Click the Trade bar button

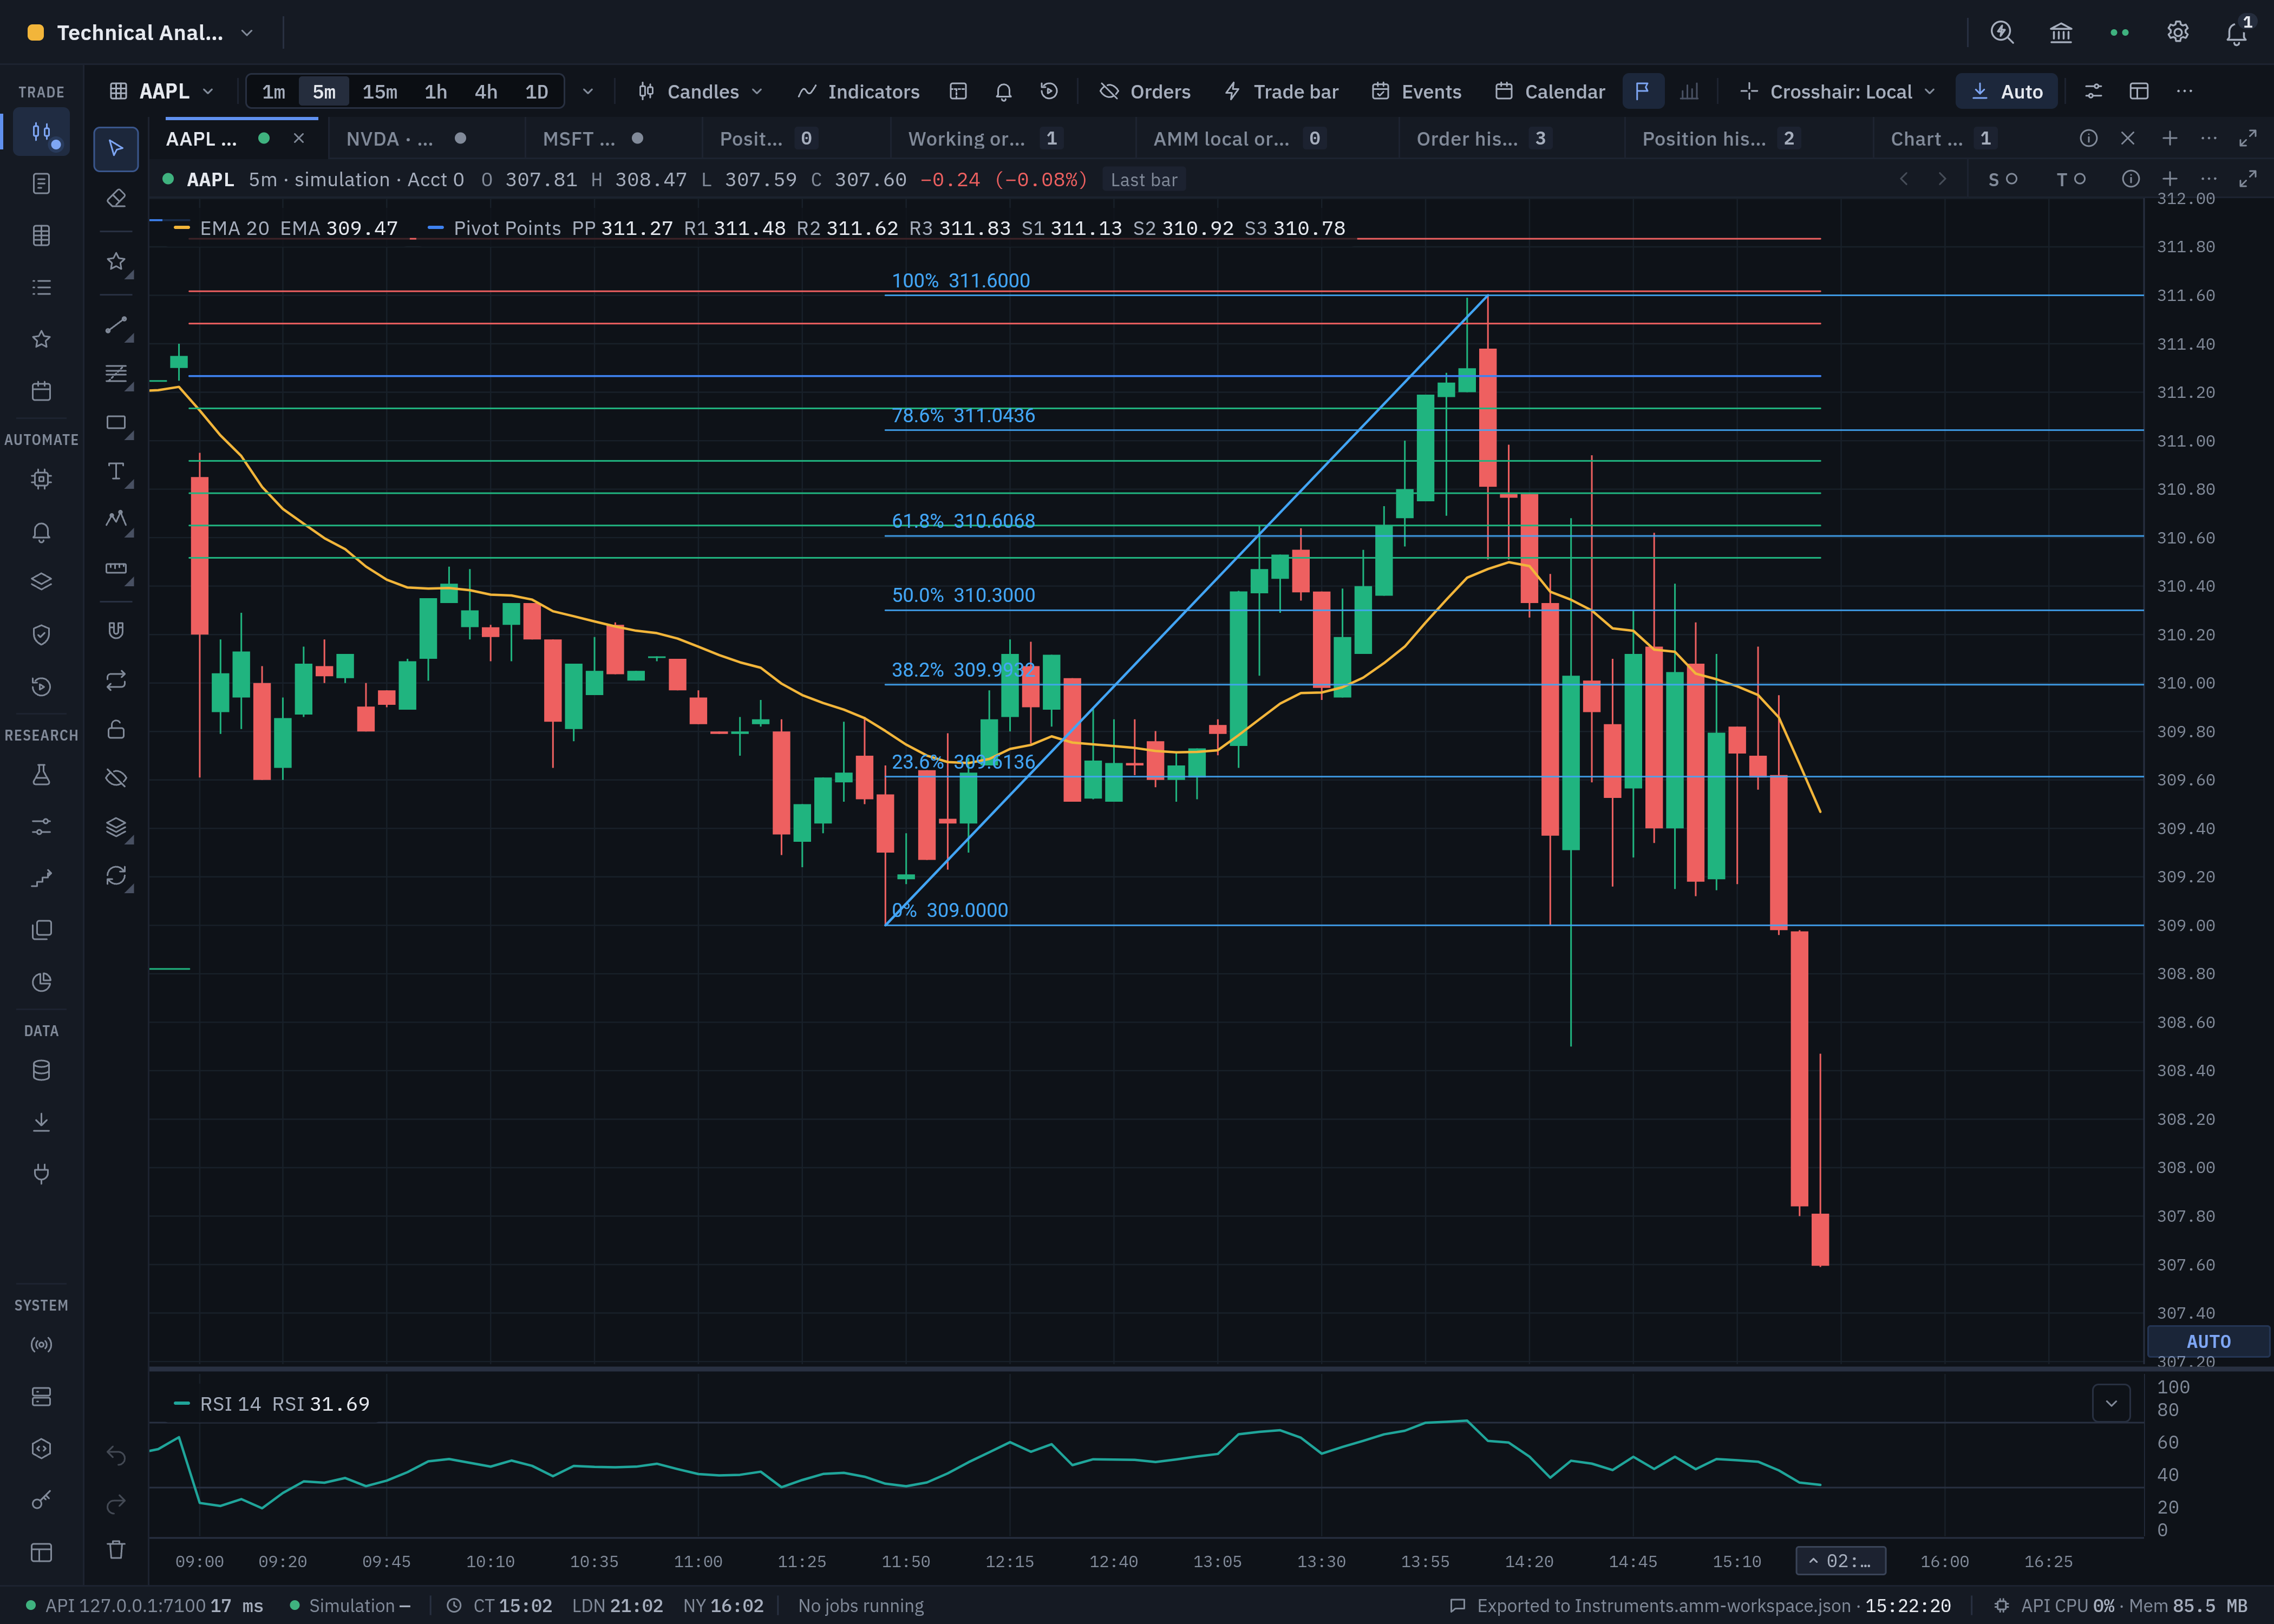[1281, 91]
